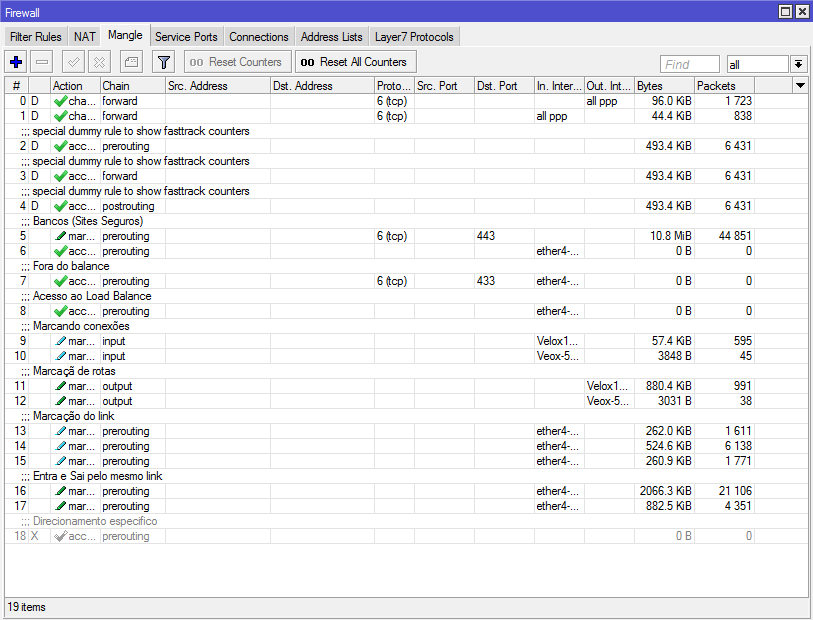Click 'all ppp' out interface in rule 0
813x620 pixels.
point(609,101)
